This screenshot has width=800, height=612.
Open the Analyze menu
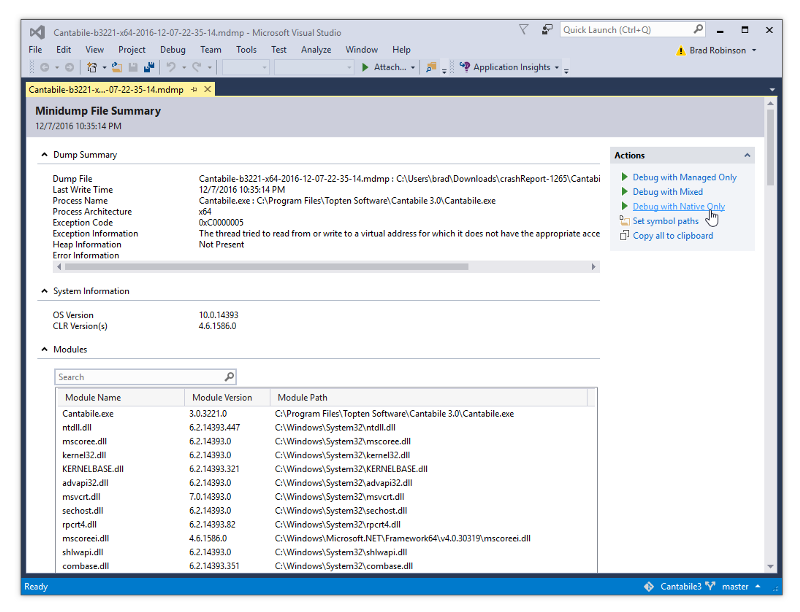[x=316, y=49]
